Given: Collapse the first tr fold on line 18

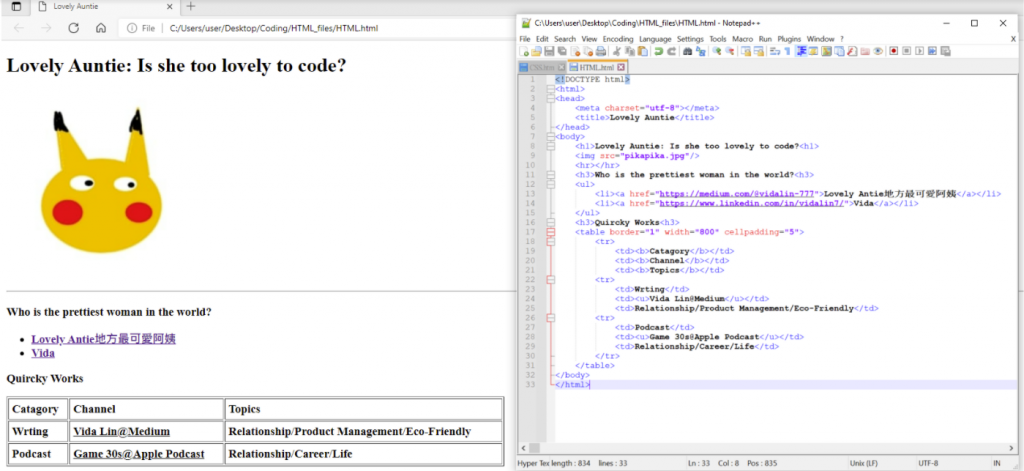Looking at the screenshot, I should 551,241.
